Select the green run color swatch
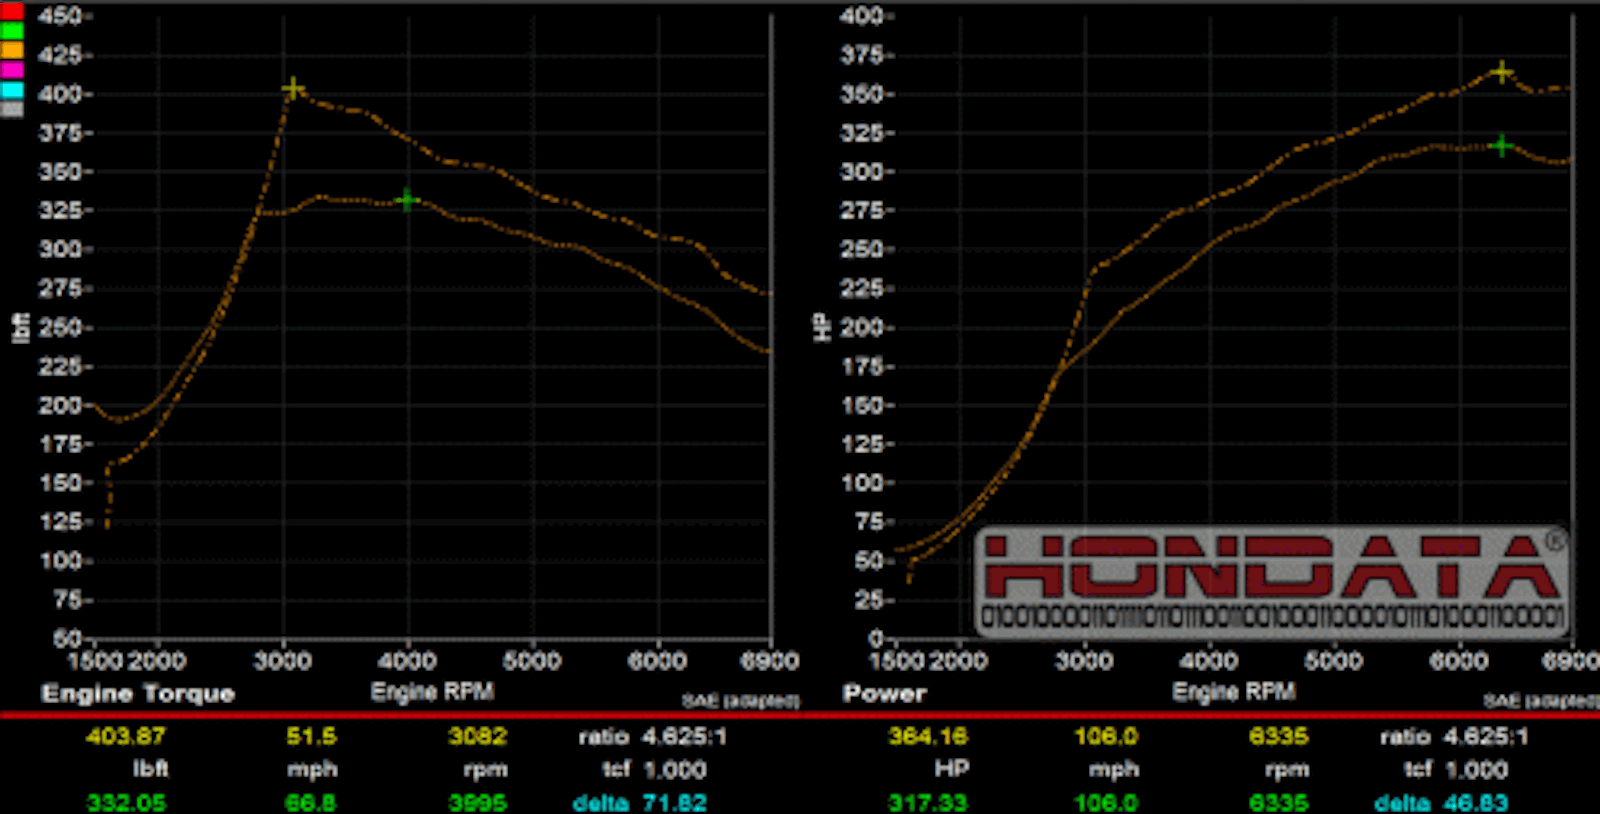 click(12, 31)
